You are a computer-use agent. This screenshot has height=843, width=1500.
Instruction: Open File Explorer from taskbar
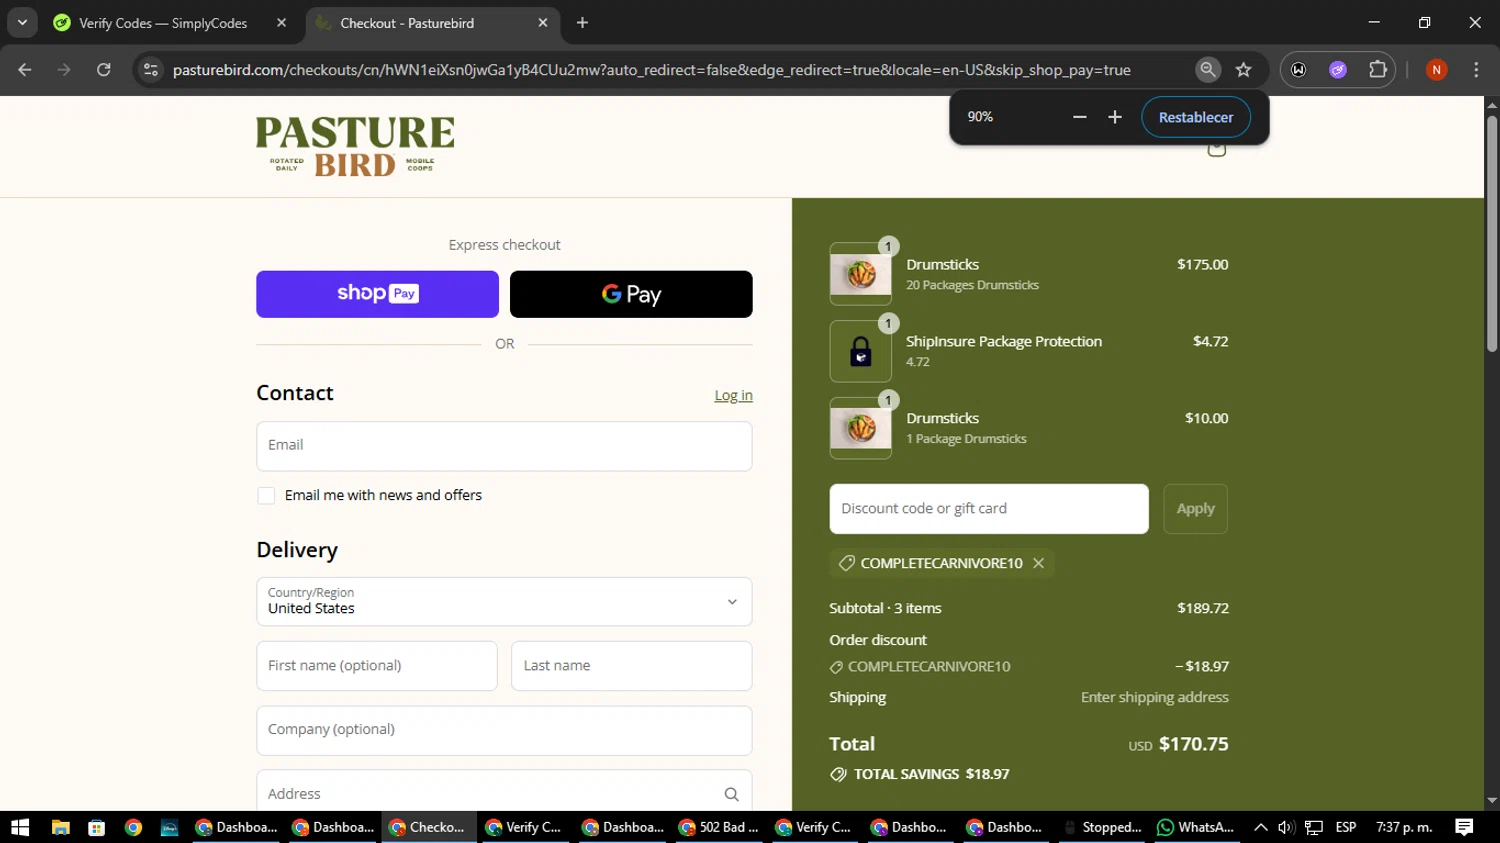[60, 827]
